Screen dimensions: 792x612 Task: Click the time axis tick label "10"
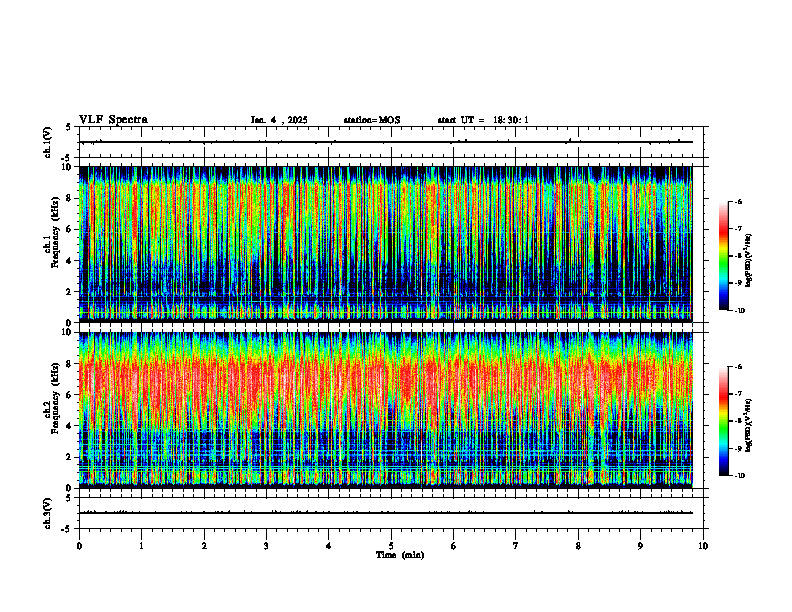click(703, 546)
